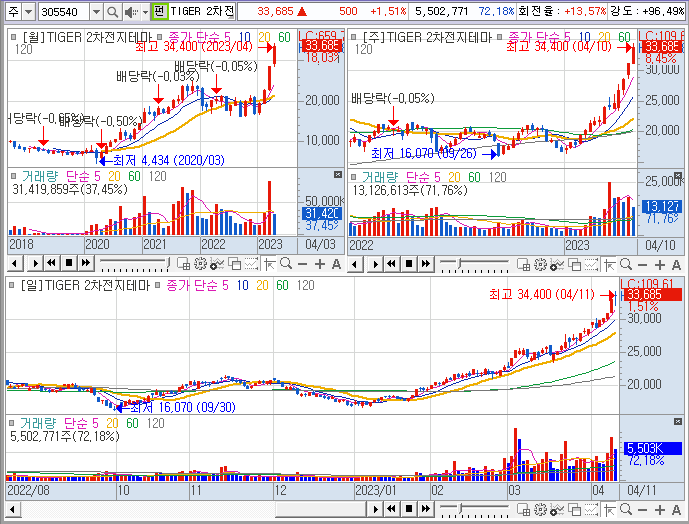Fast-forward the monthly chart to the end
The image size is (689, 524).
tap(86, 264)
